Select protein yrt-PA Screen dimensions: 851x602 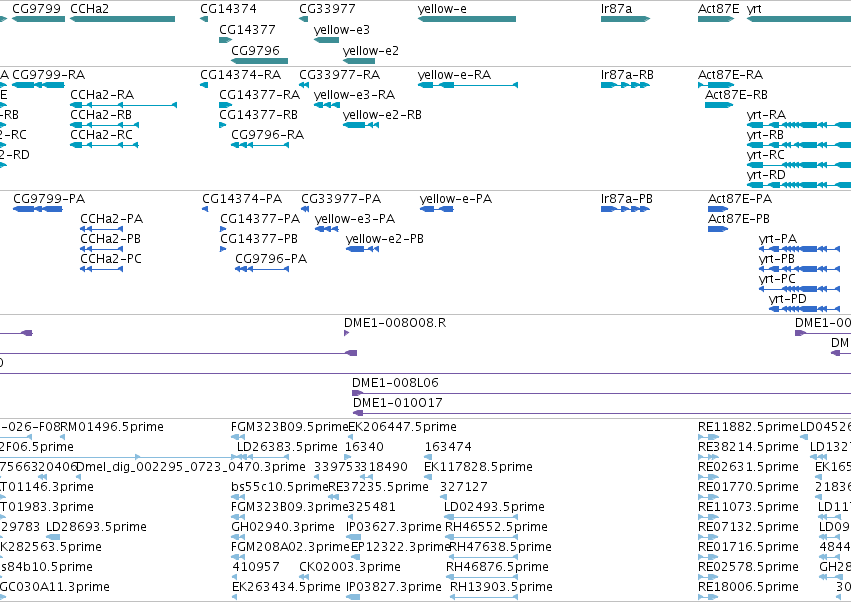click(801, 249)
